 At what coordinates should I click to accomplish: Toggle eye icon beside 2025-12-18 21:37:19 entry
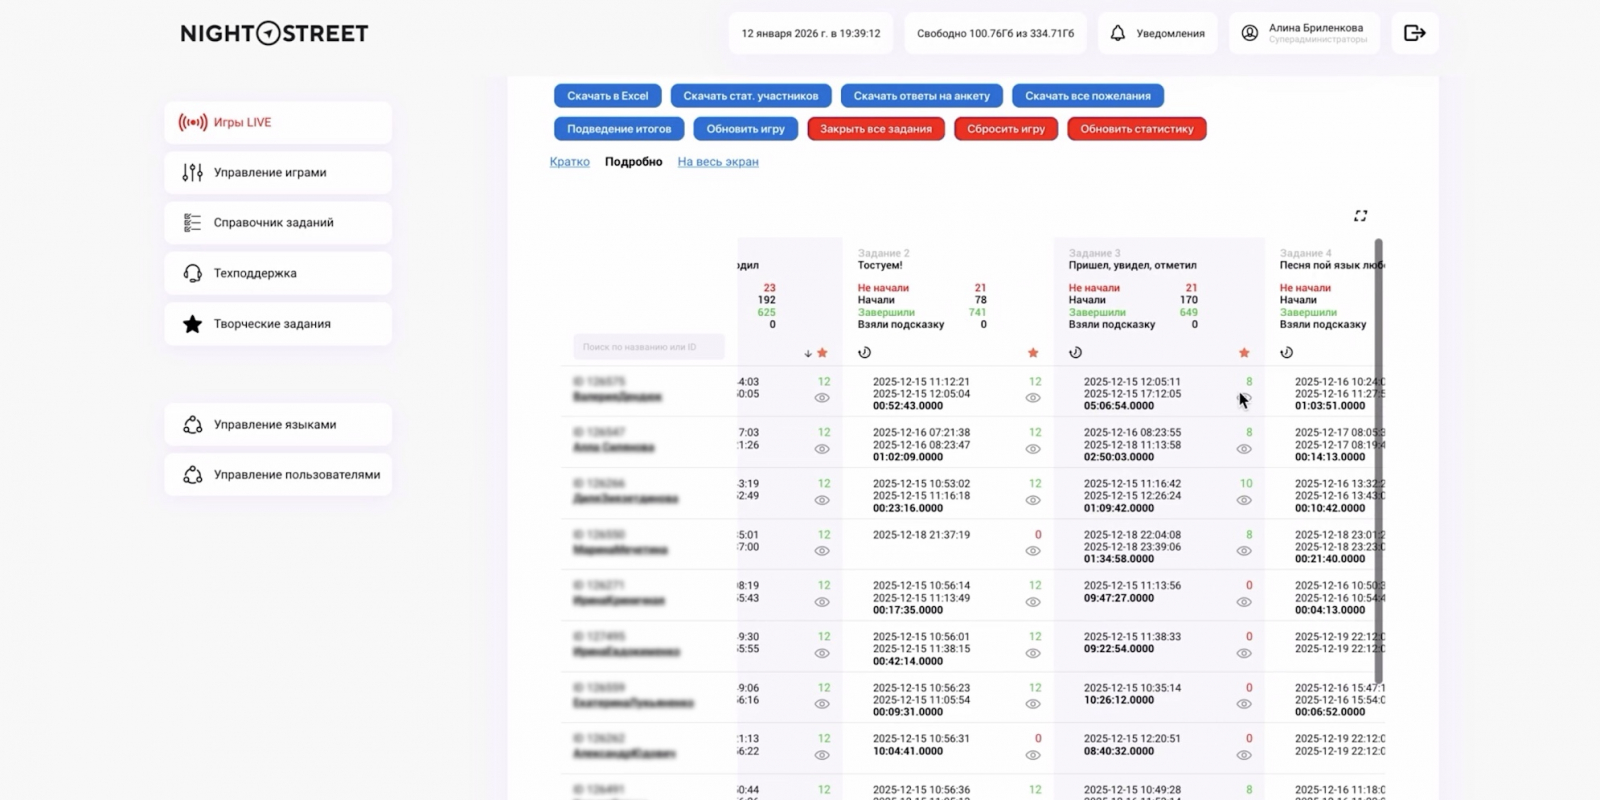[x=1033, y=551]
